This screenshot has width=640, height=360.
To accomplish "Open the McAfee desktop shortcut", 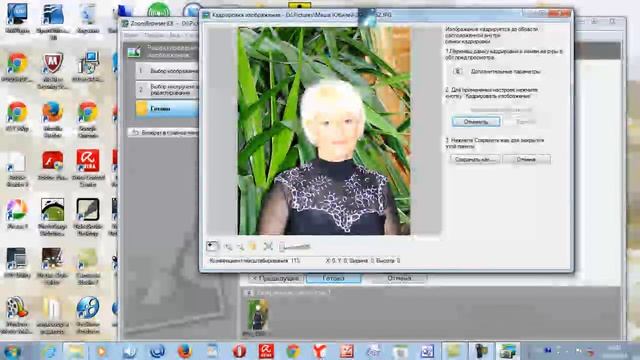I will 53,70.
